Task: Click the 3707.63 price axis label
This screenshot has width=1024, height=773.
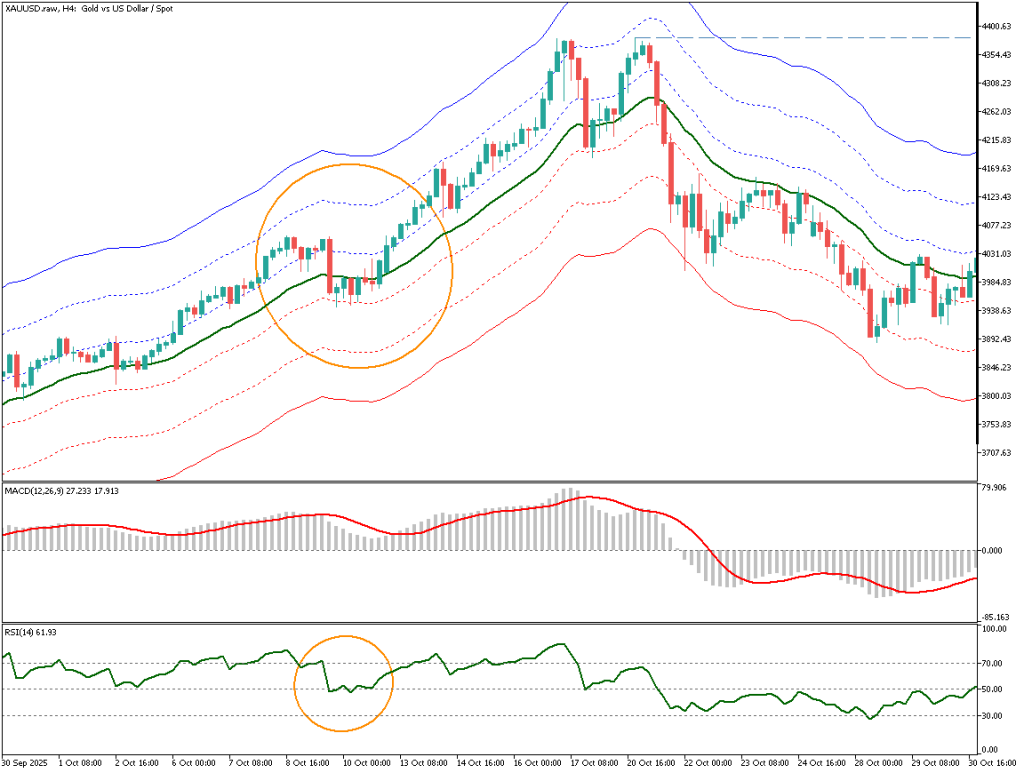Action: pyautogui.click(x=998, y=453)
